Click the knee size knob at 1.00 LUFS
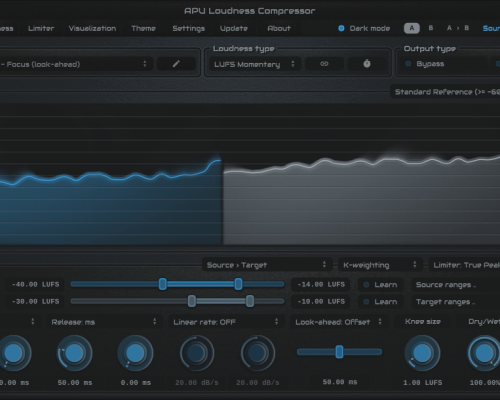Image resolution: width=500 pixels, height=400 pixels. click(422, 353)
